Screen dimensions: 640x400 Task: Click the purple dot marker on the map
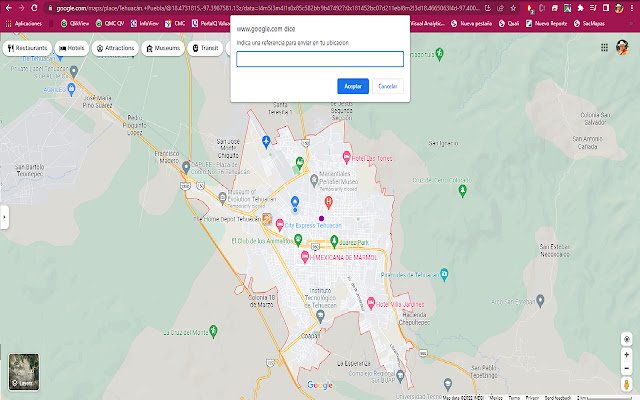point(321,218)
